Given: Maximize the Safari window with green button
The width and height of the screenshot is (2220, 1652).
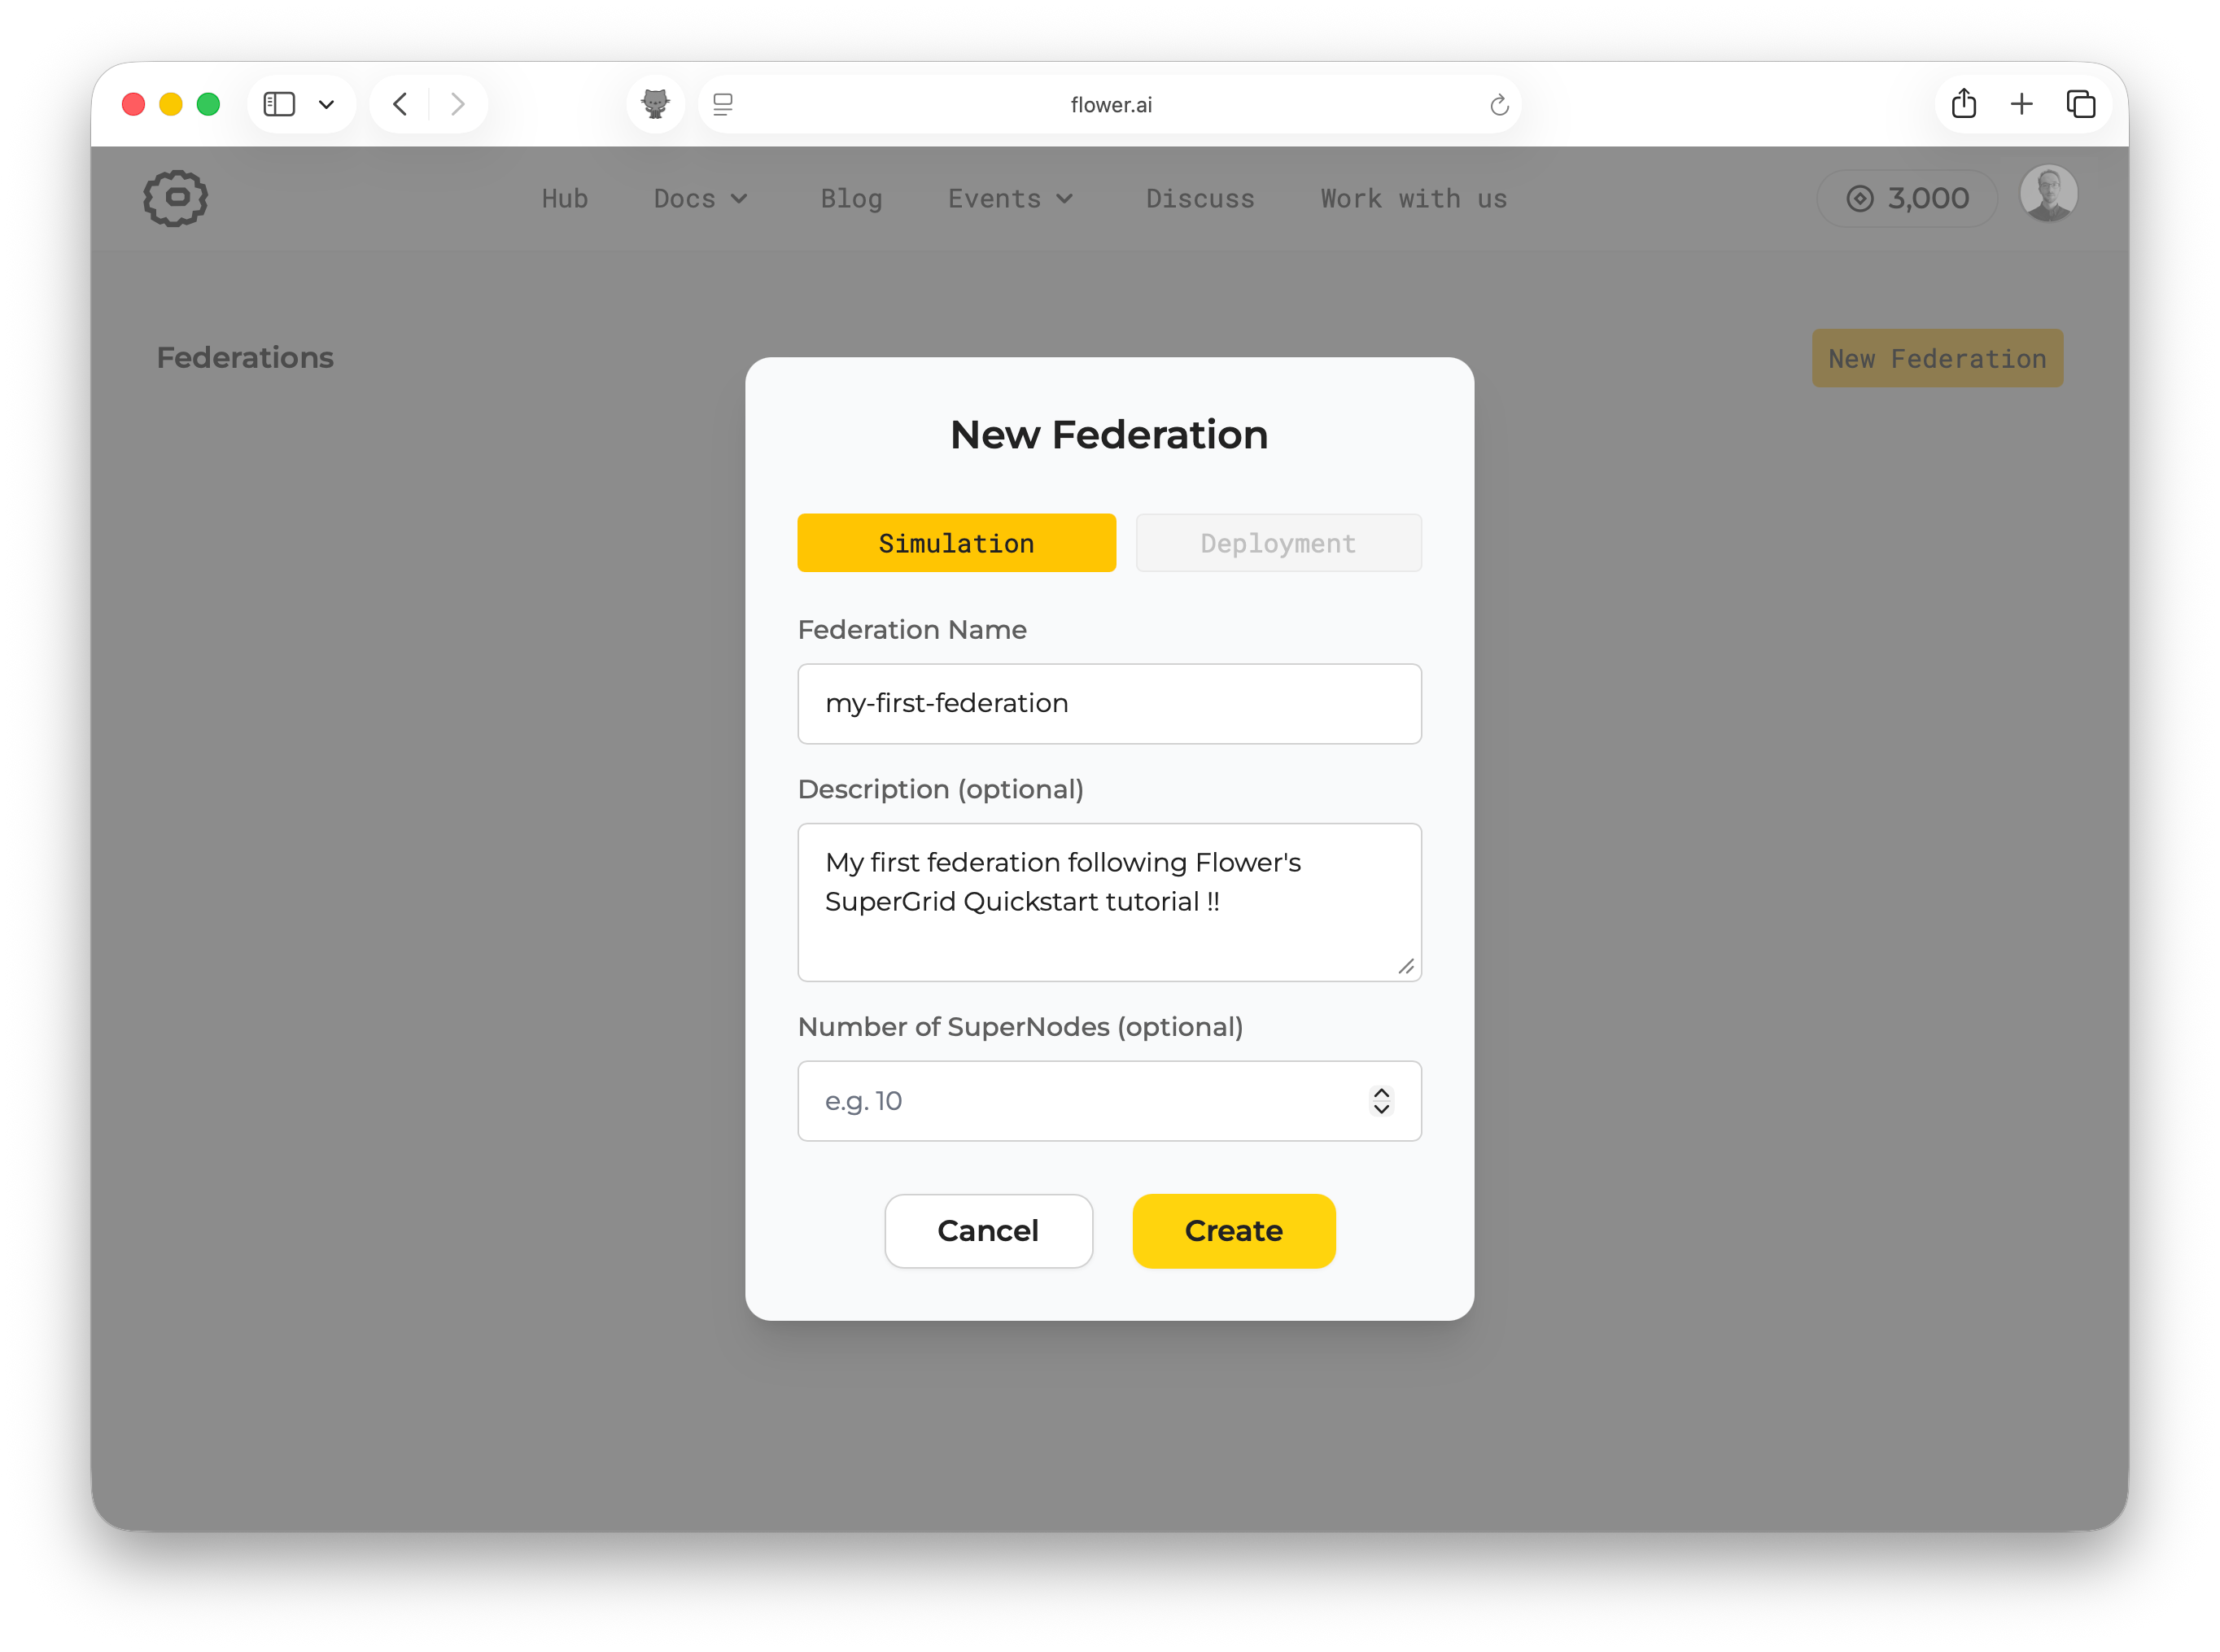Looking at the screenshot, I should click(208, 104).
